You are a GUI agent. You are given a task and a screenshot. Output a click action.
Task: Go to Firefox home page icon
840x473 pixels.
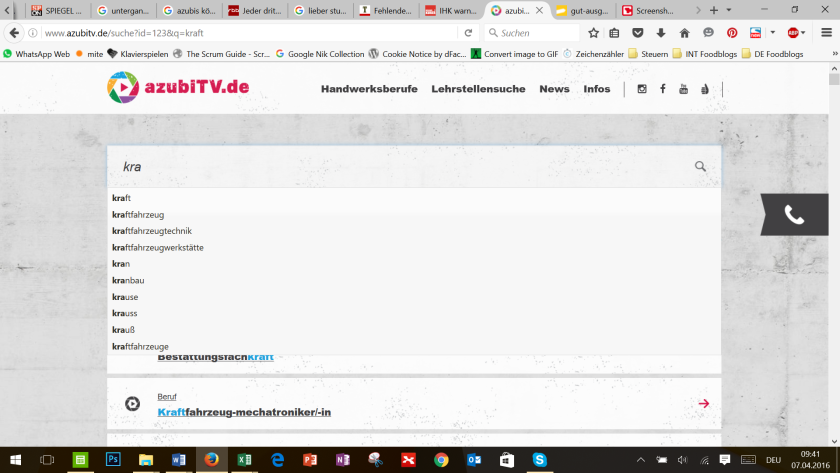coord(685,33)
